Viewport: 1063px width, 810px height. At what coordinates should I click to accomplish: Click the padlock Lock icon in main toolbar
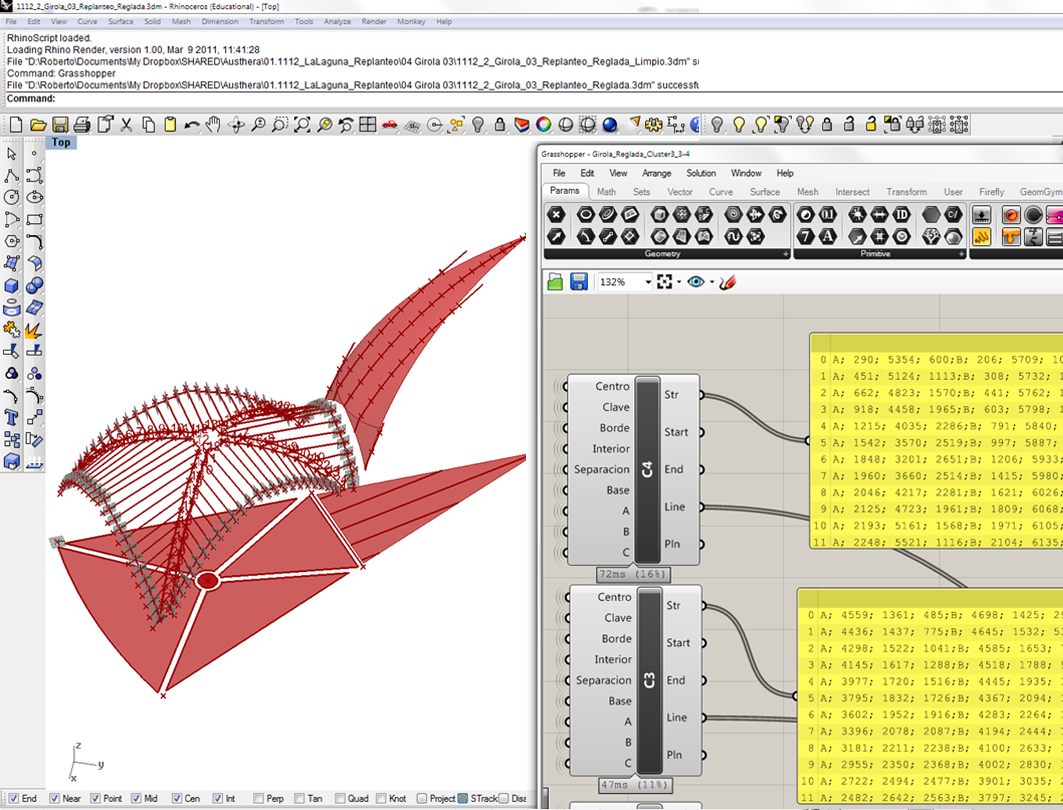click(500, 124)
